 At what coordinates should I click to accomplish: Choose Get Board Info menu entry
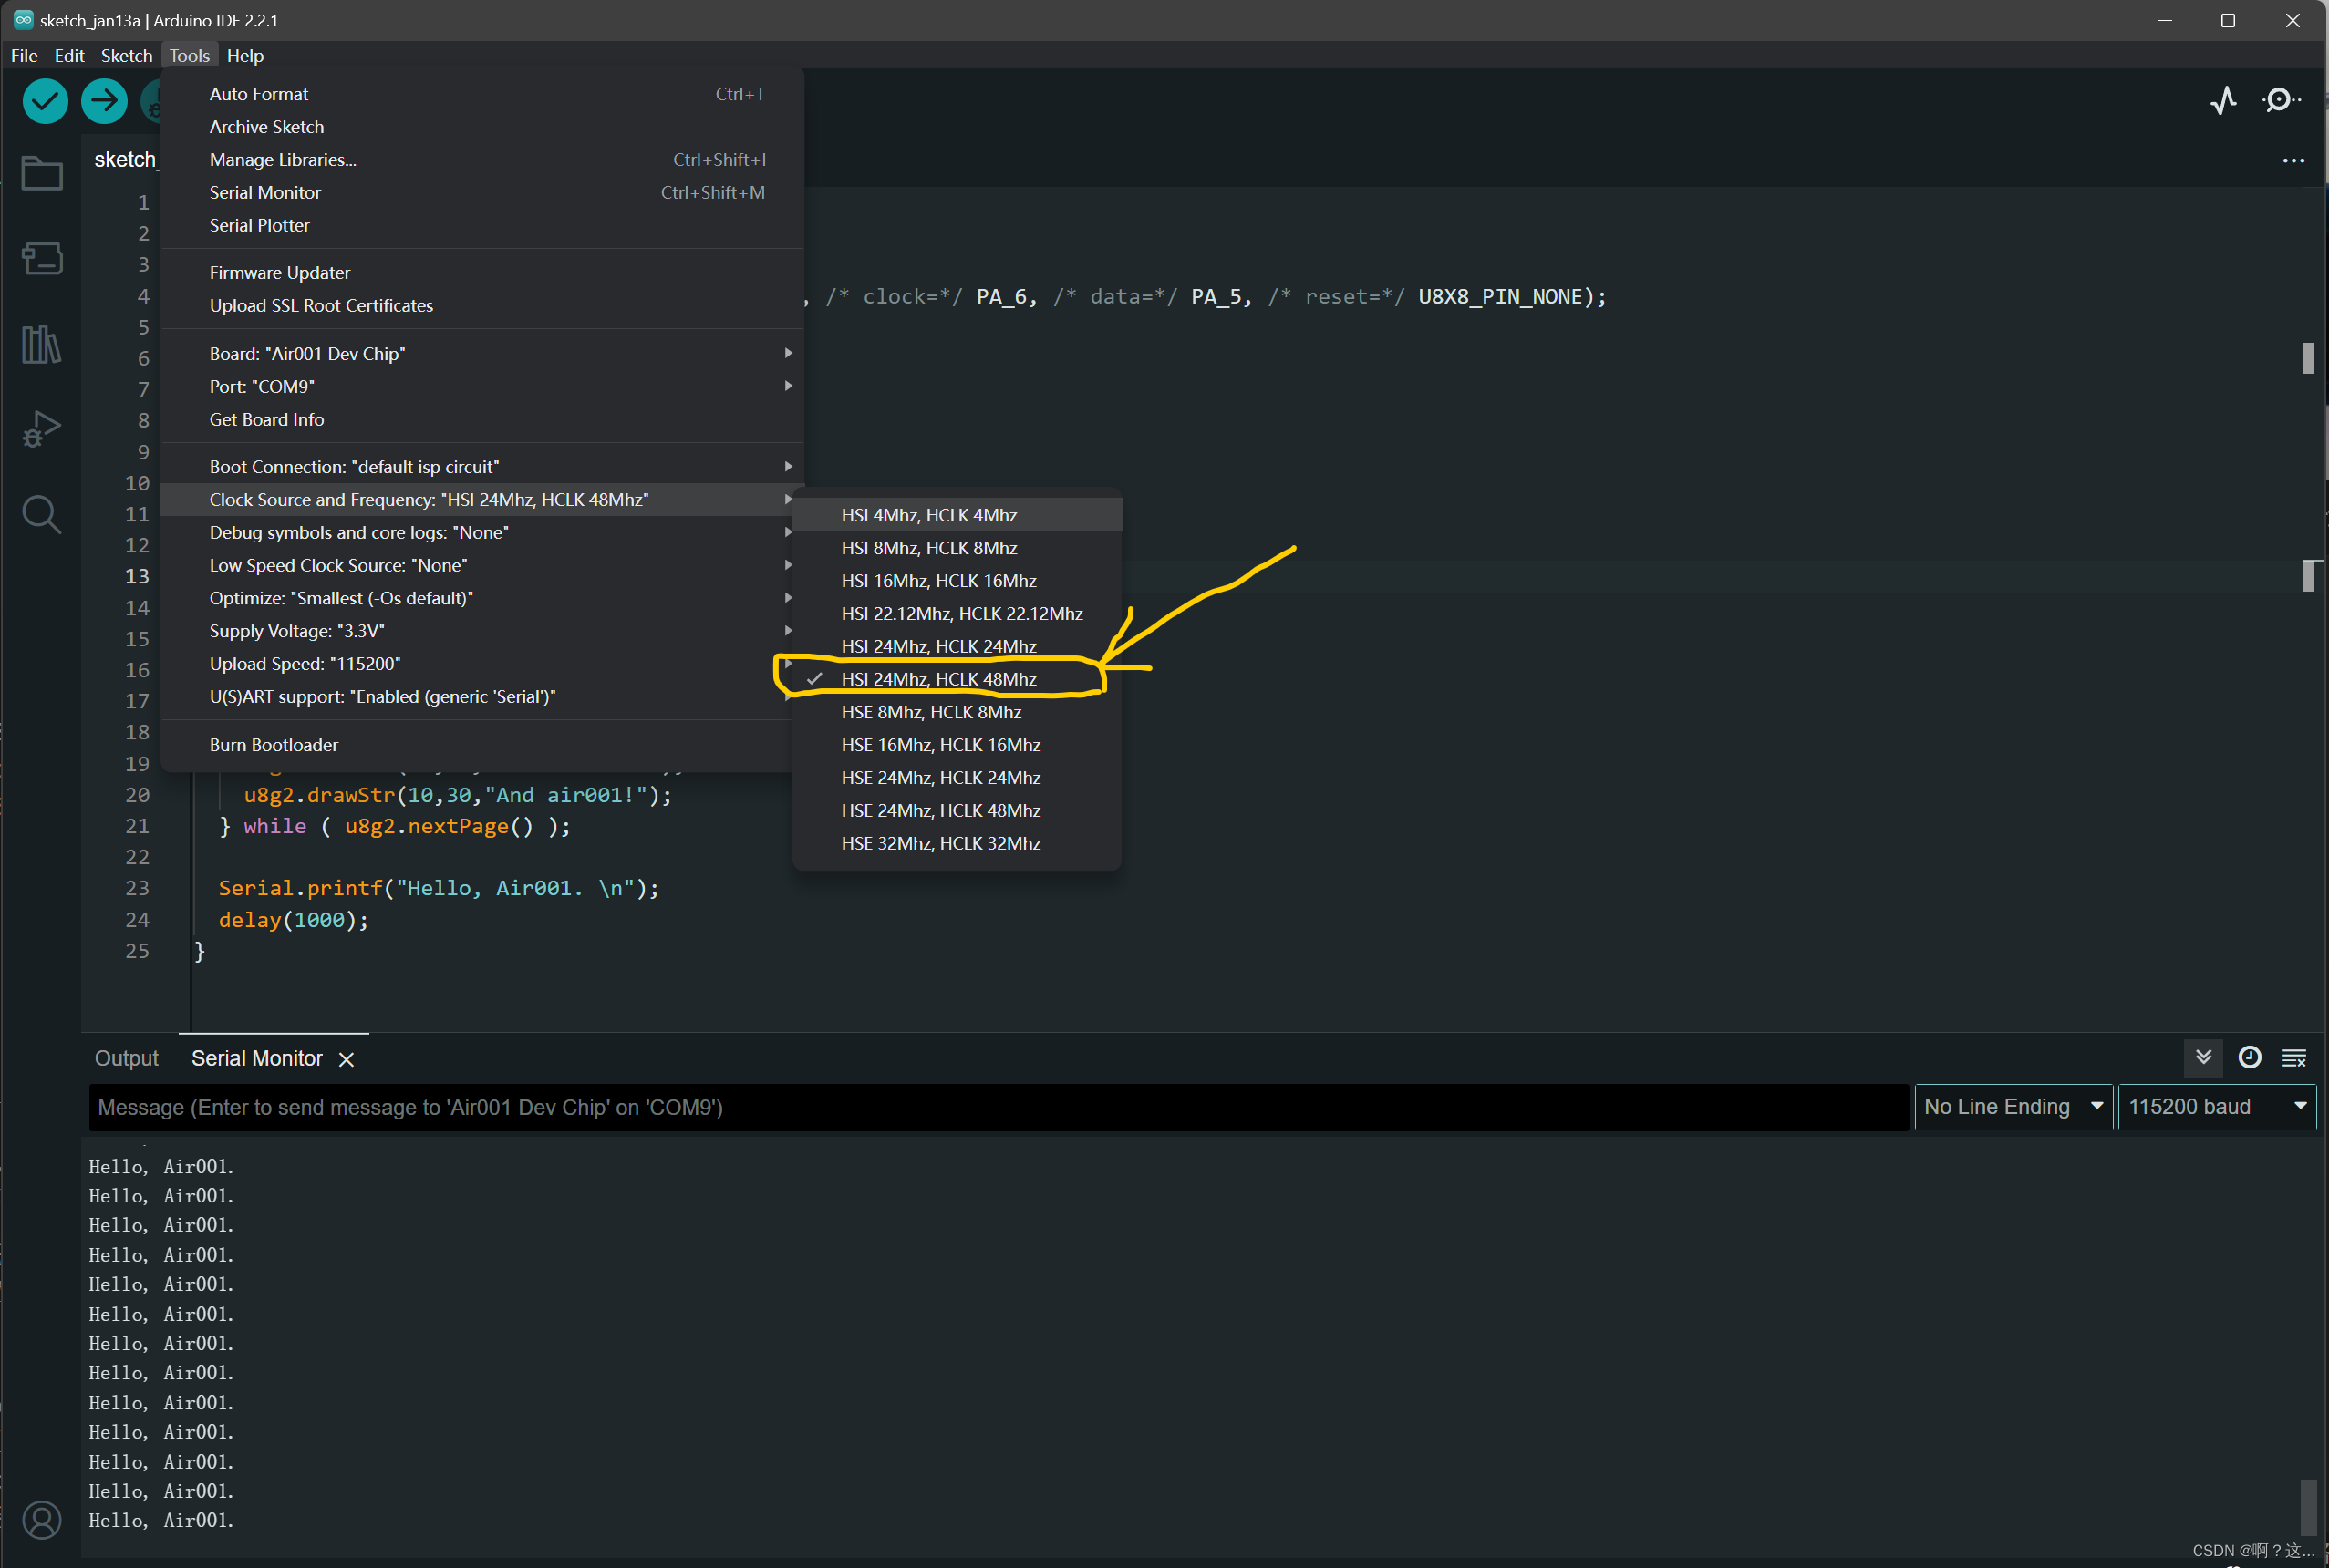pos(482,420)
